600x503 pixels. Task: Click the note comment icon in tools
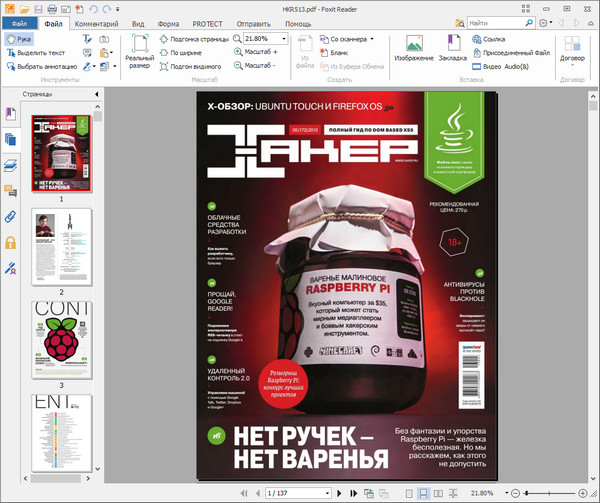point(87,53)
